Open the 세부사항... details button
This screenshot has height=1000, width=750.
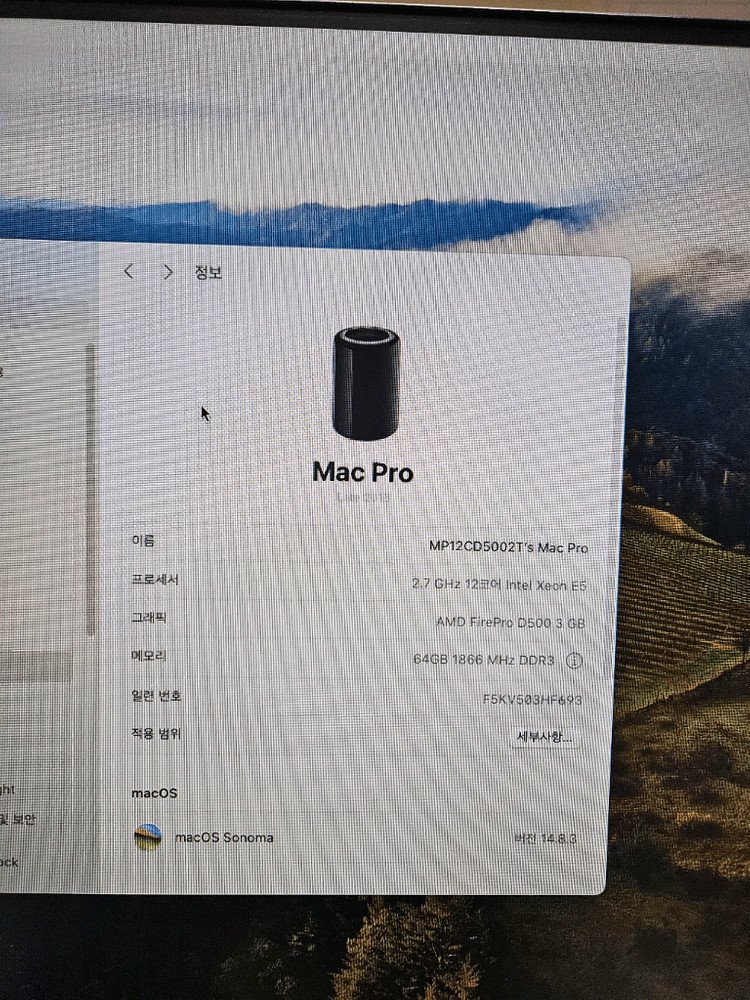tap(545, 737)
